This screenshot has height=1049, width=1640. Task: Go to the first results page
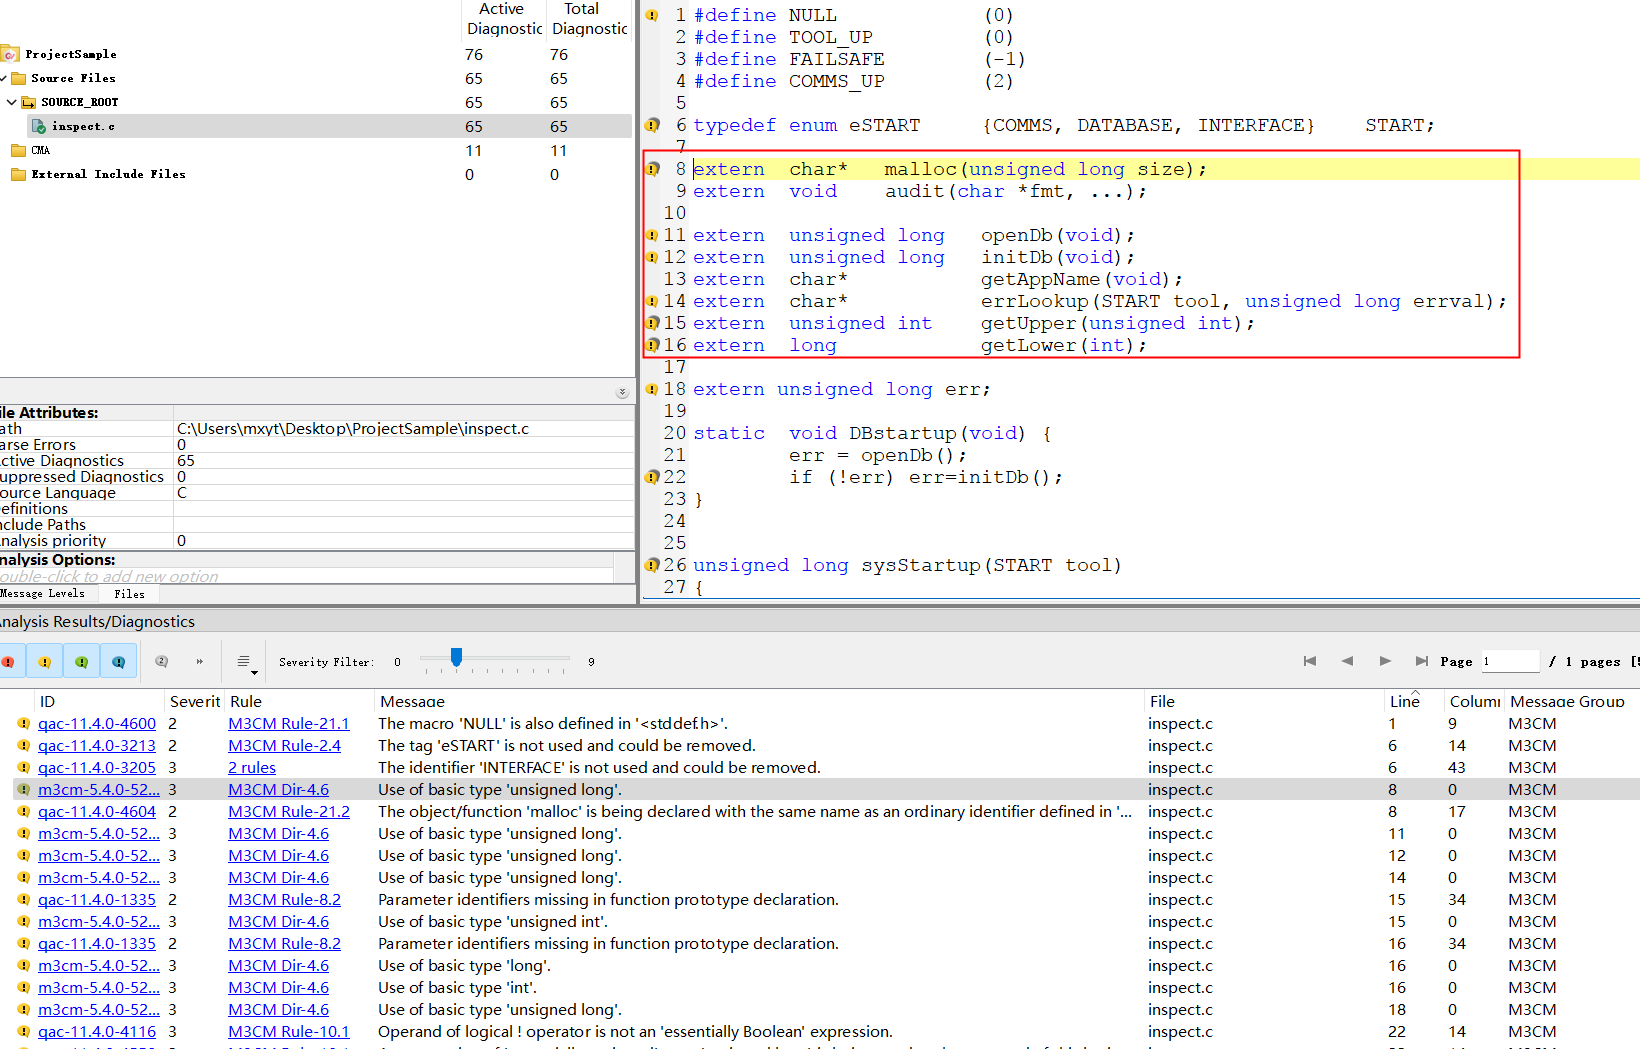(x=1310, y=661)
